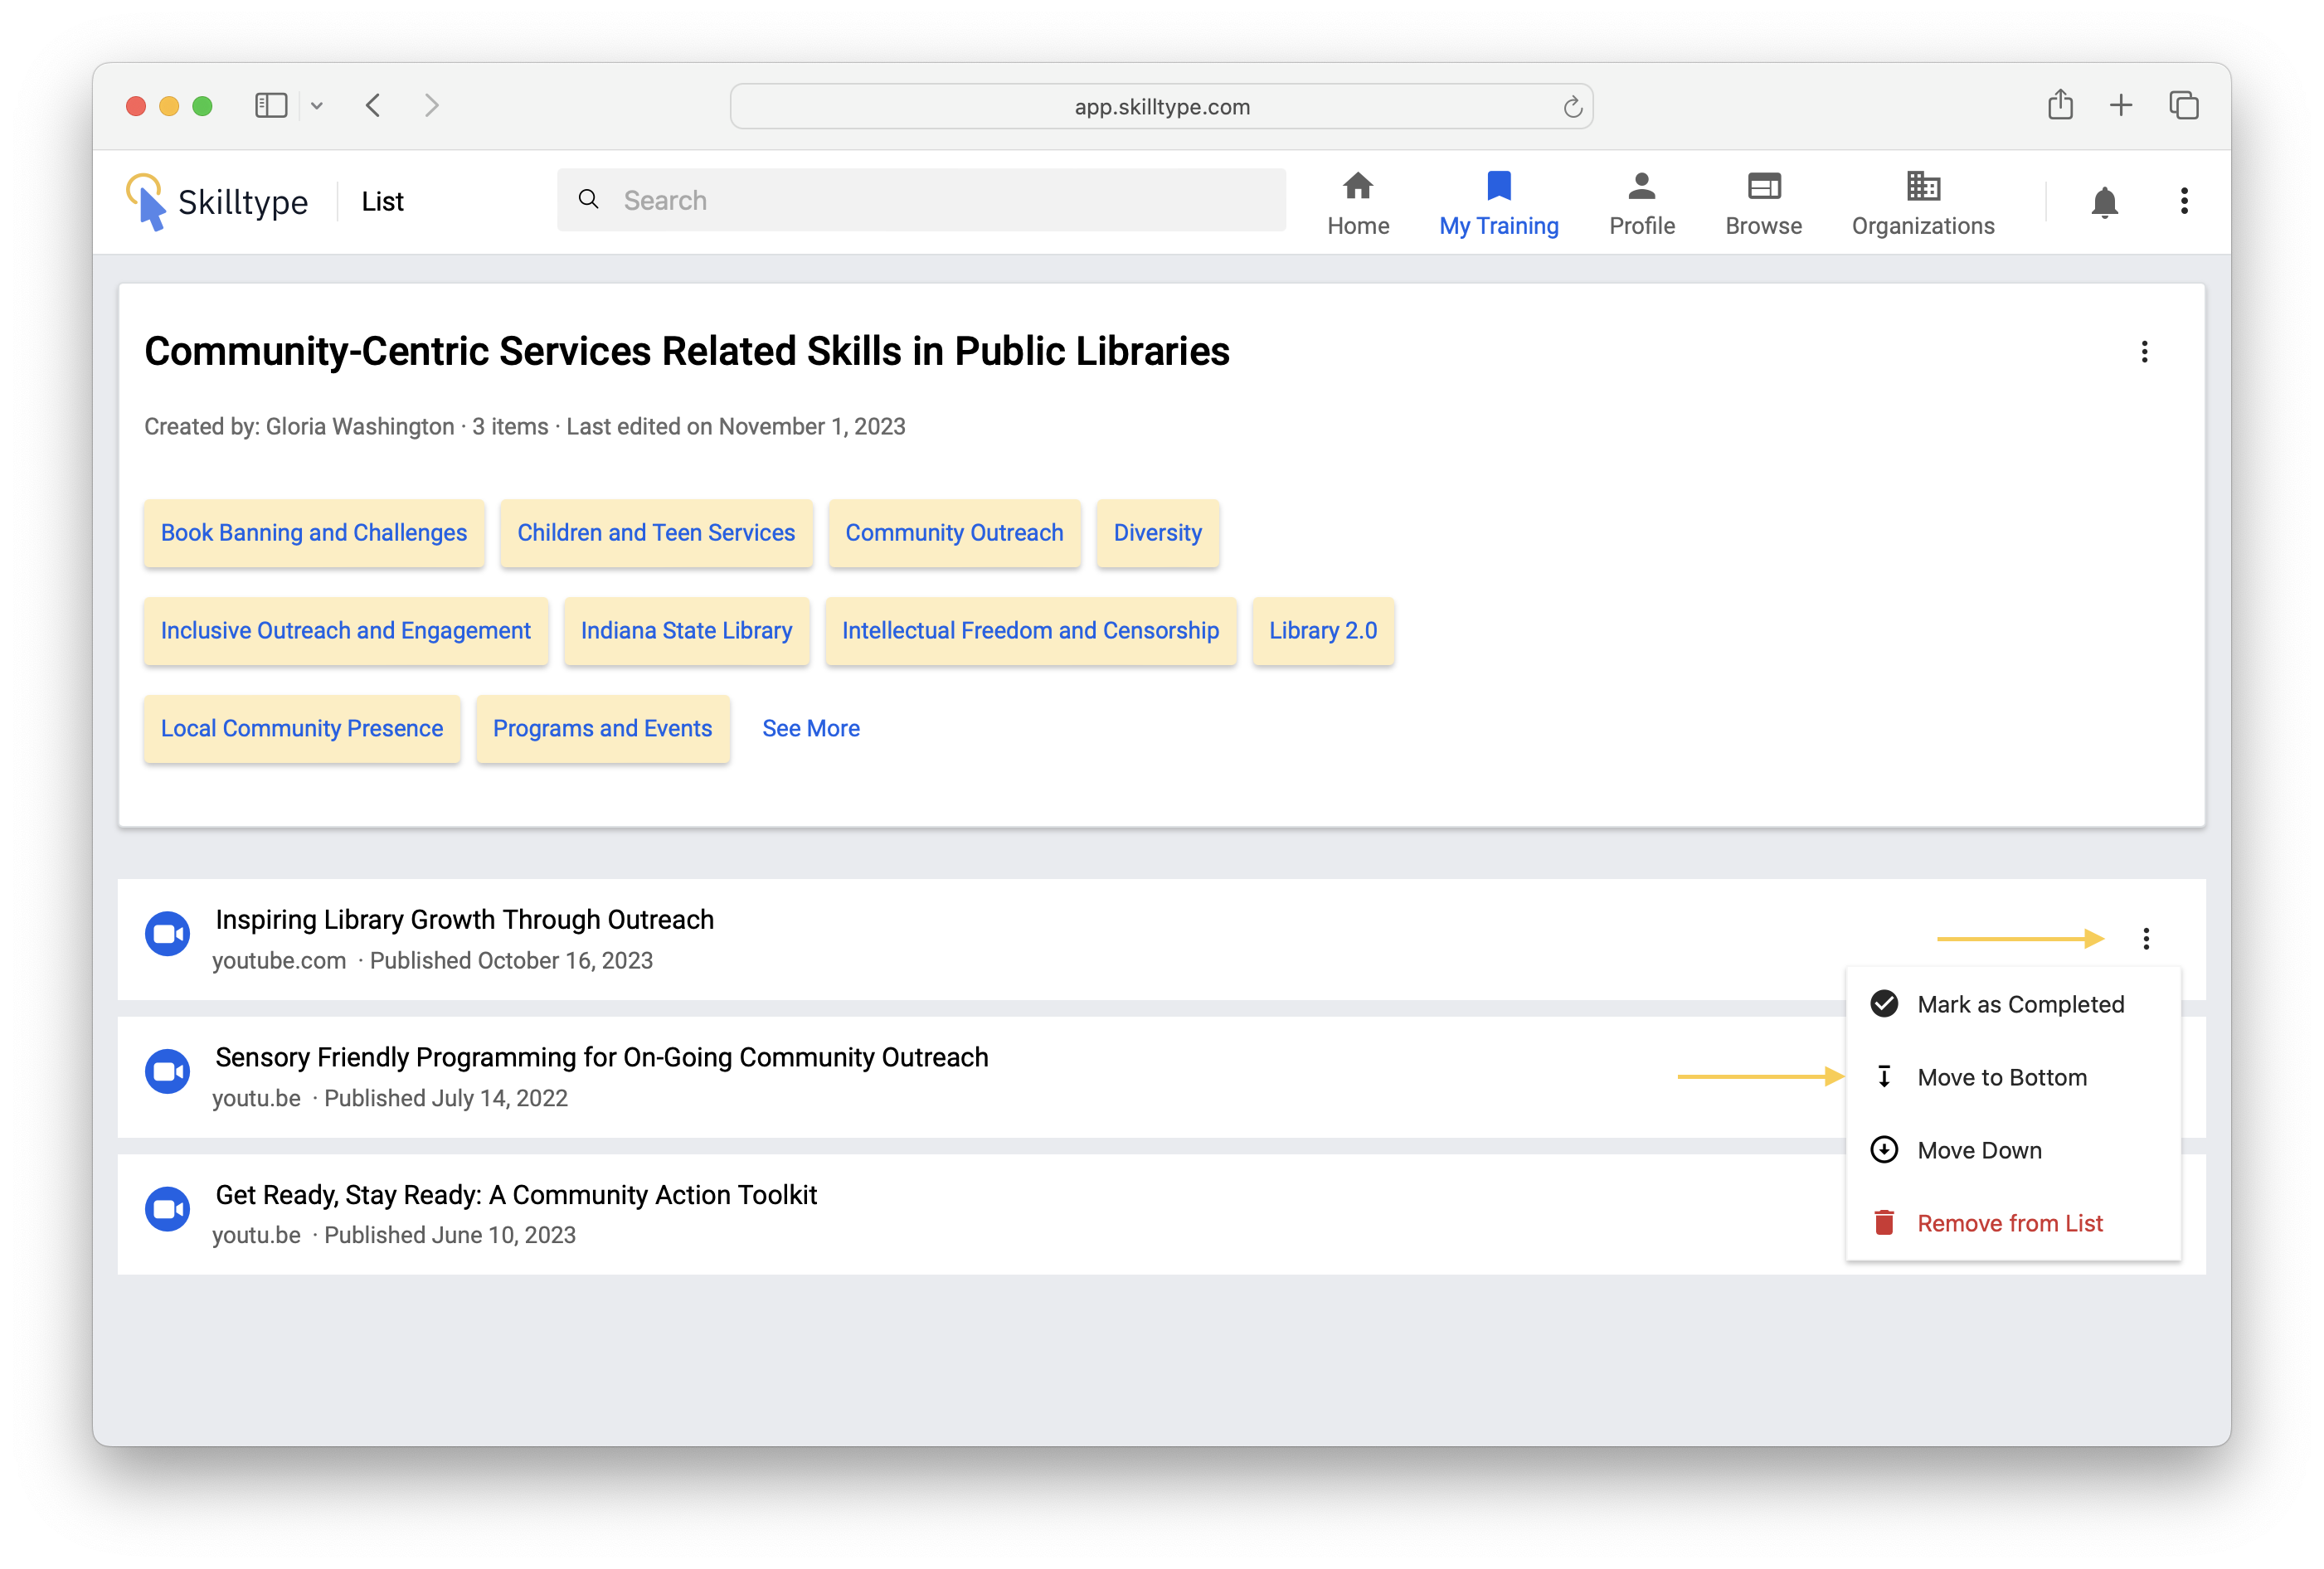Open Browse section icon

point(1763,187)
